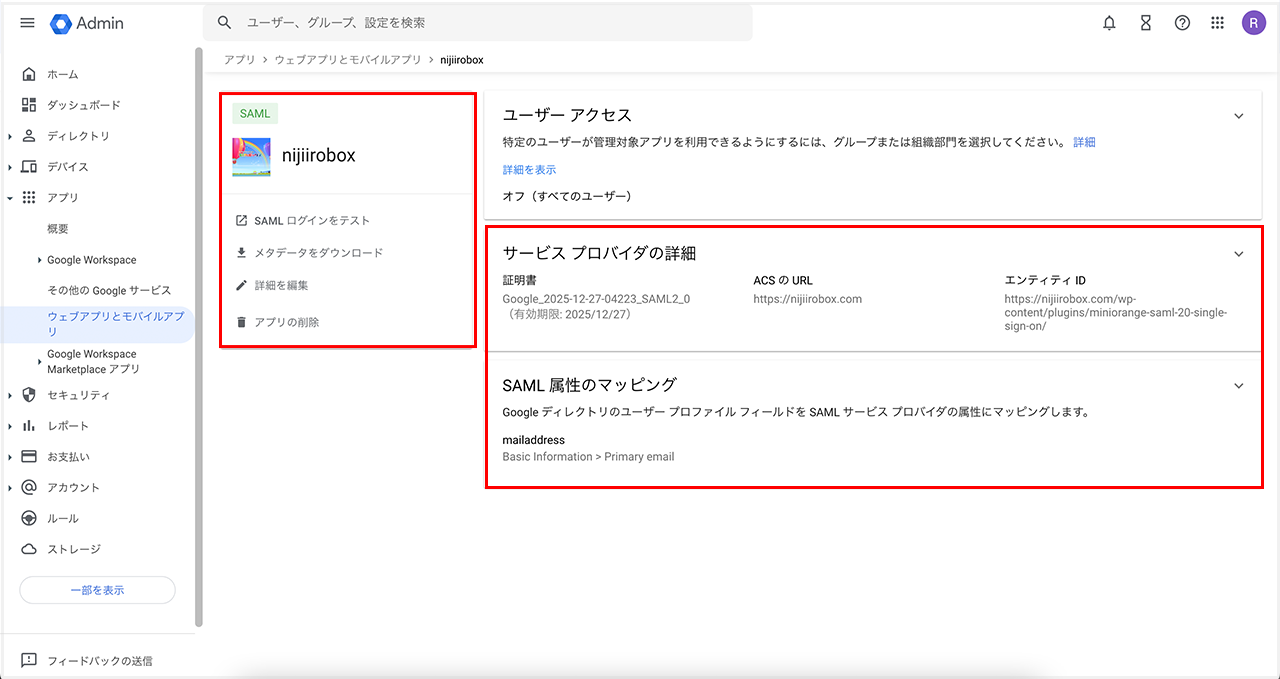This screenshot has width=1280, height=679.
Task: Click the notifications bell icon
Action: (x=1109, y=23)
